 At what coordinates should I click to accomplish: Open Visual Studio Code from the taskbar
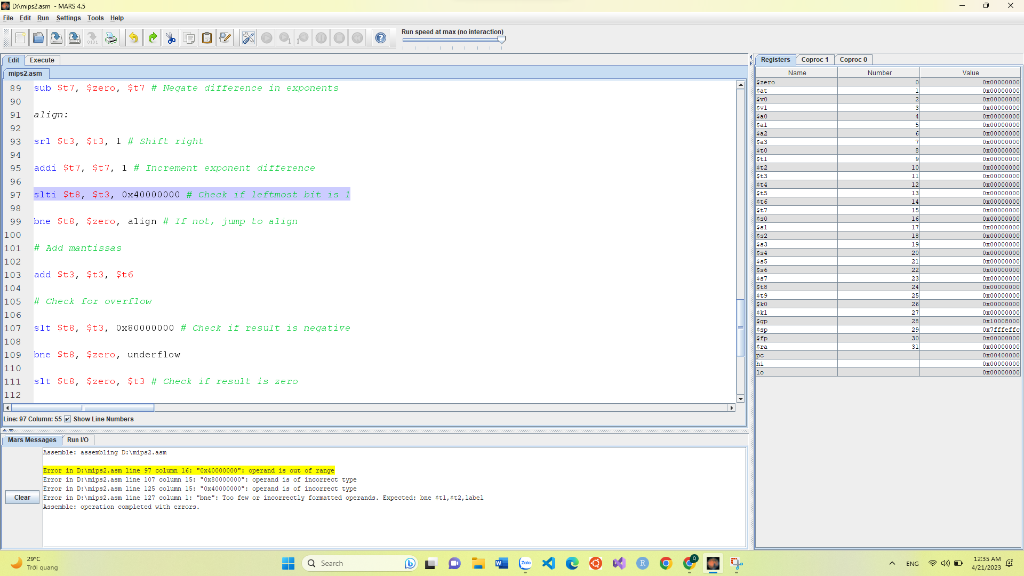pos(549,563)
